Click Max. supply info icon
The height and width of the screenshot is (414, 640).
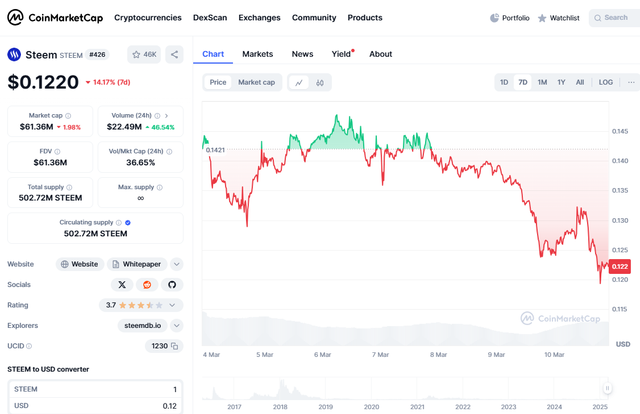coord(160,187)
